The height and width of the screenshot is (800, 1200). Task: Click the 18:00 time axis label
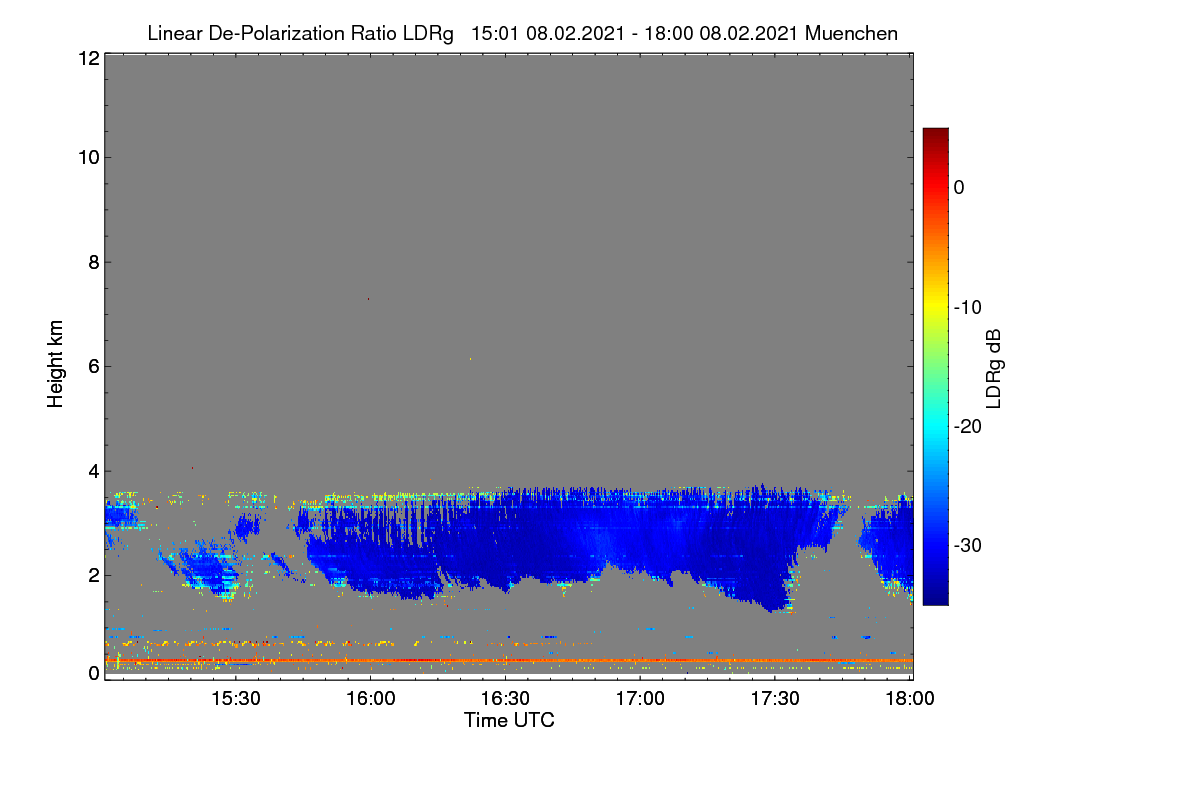click(x=910, y=700)
